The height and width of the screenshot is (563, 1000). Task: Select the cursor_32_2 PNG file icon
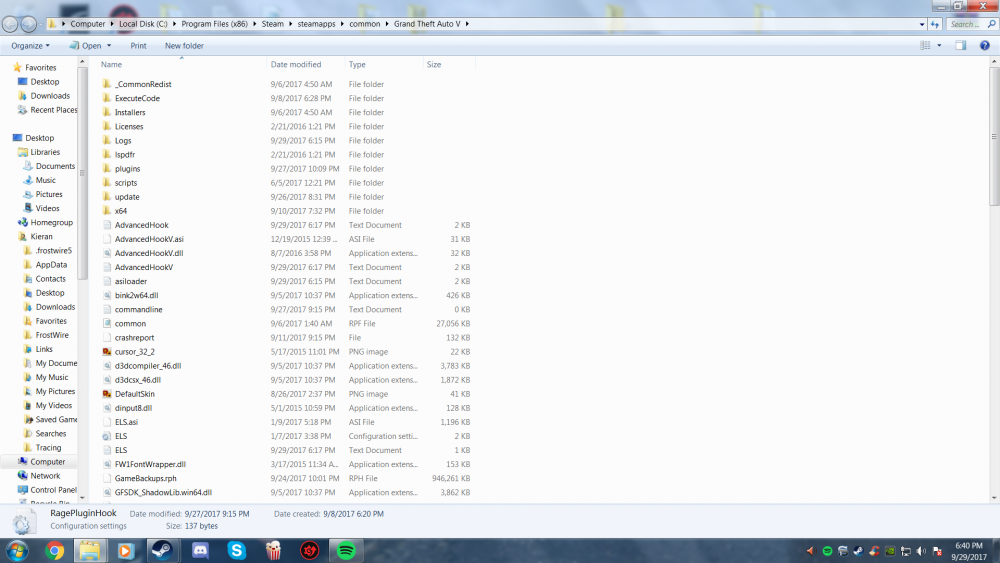[x=107, y=351]
